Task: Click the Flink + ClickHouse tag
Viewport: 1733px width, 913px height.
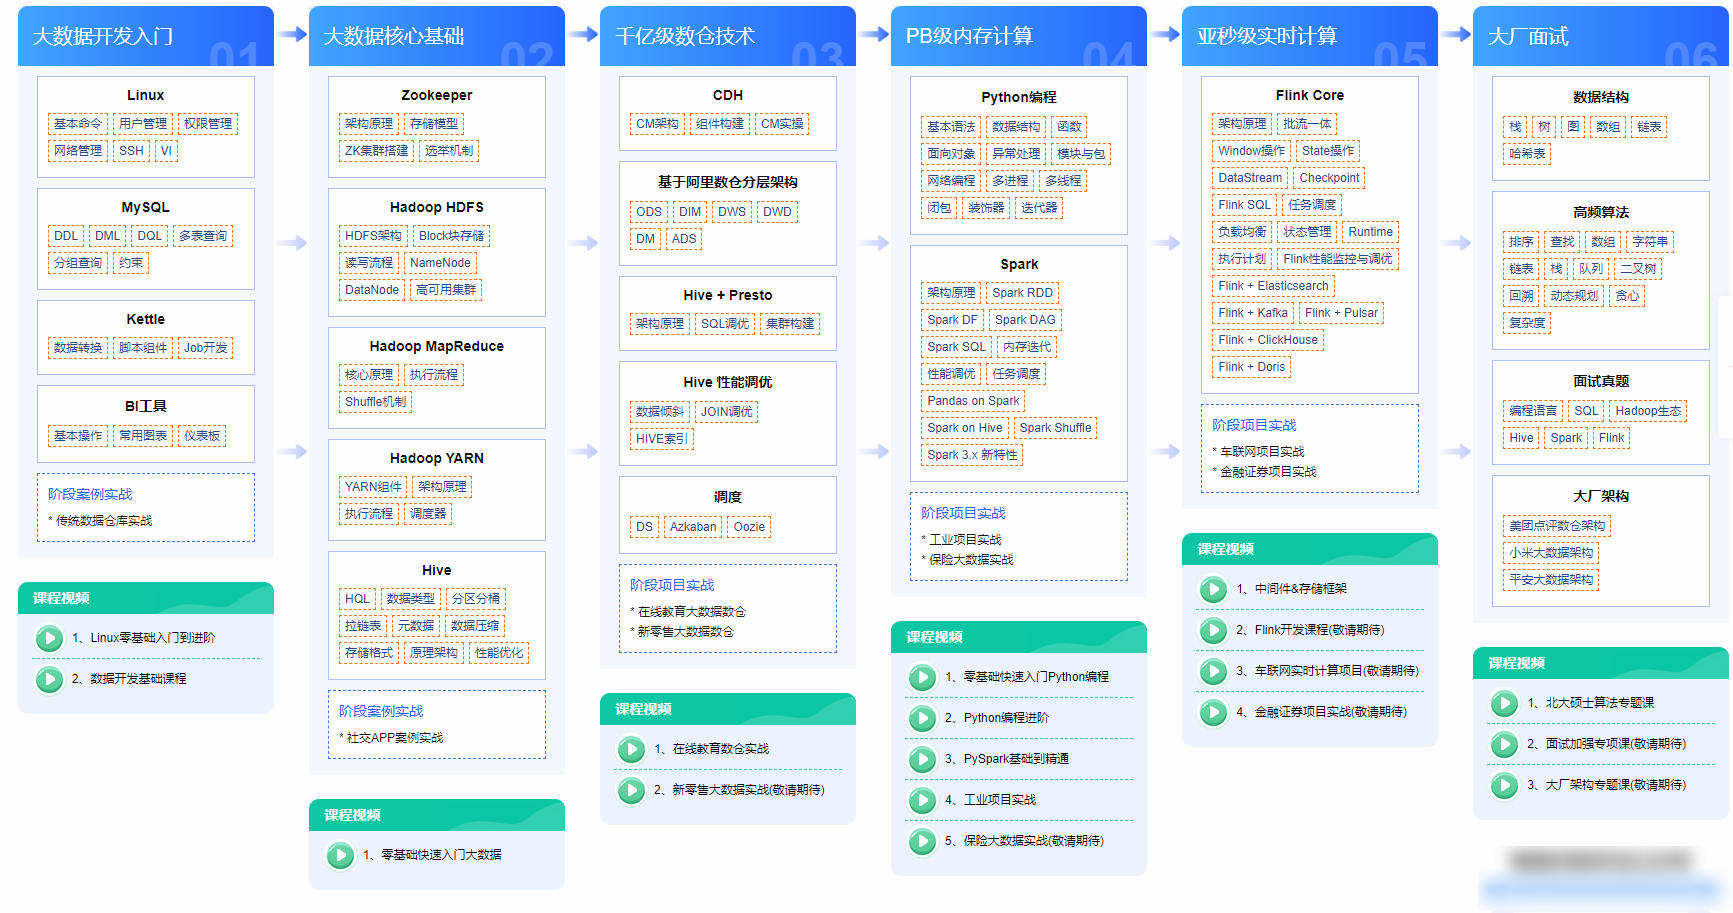Action: point(1268,340)
